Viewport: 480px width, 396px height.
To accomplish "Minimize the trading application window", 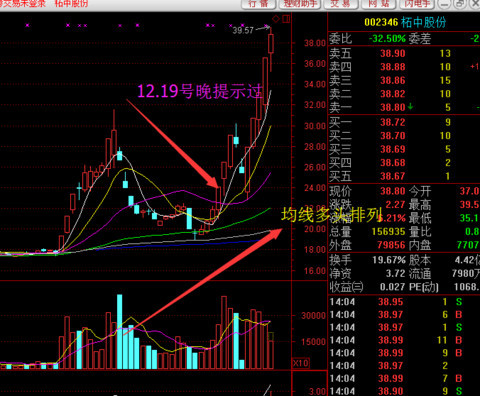I will click(x=445, y=4).
